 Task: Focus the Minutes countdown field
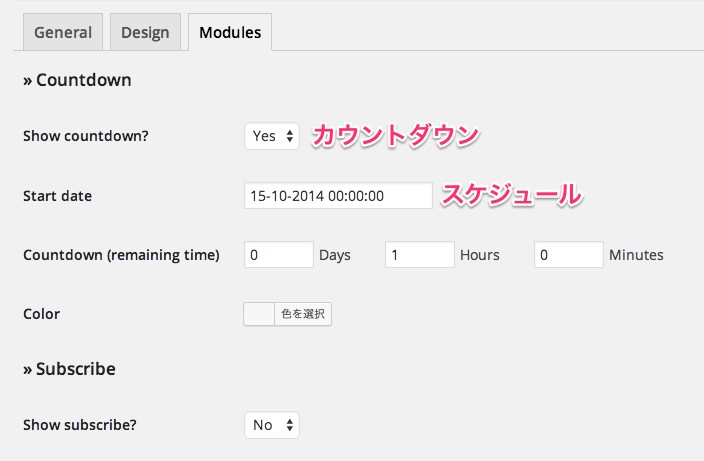pyautogui.click(x=569, y=255)
